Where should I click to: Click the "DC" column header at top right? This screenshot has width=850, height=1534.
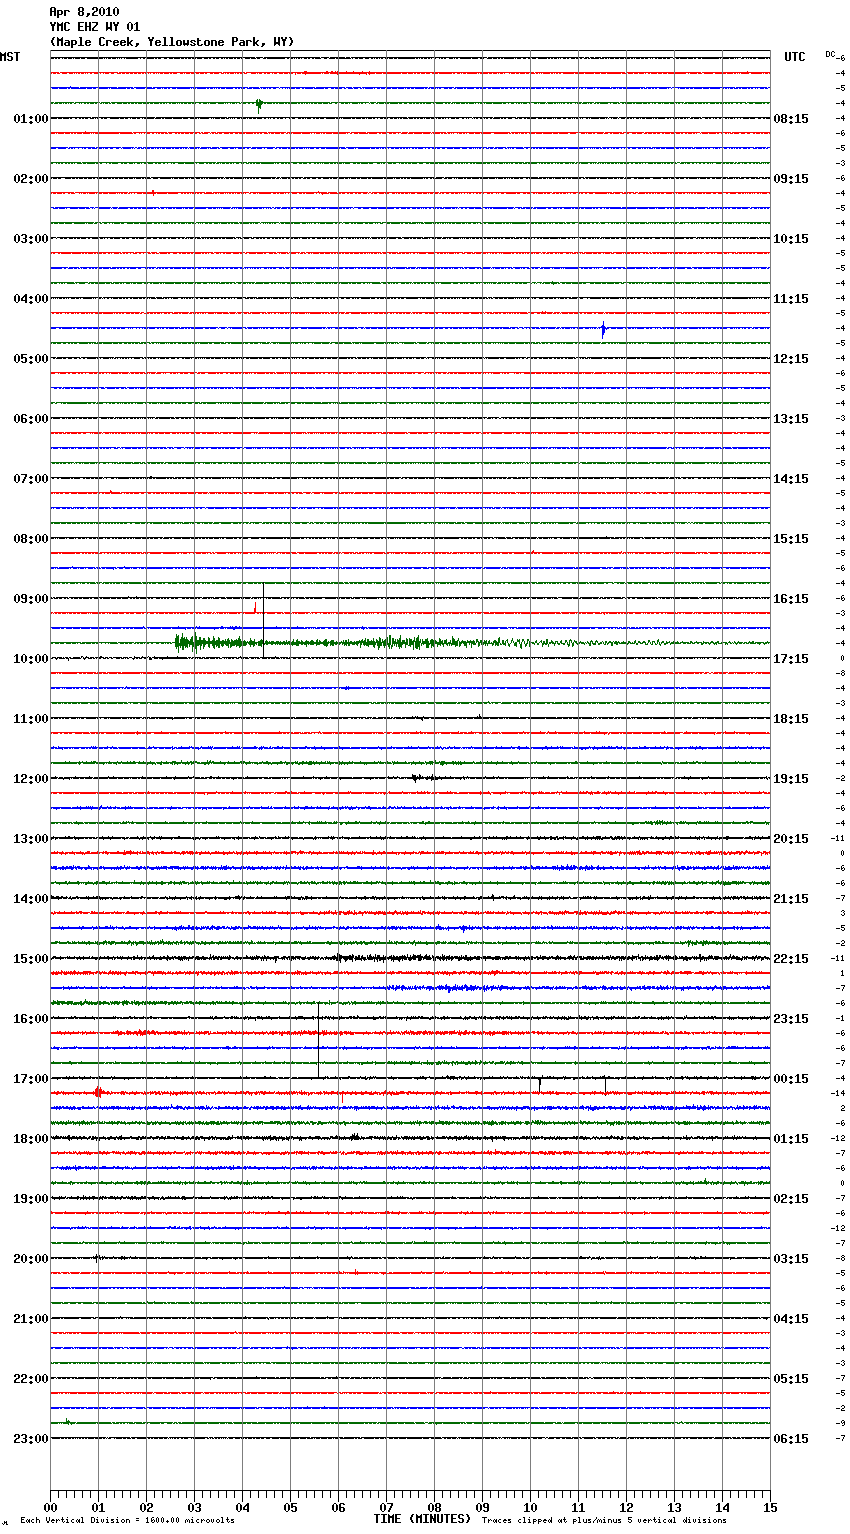click(x=830, y=54)
